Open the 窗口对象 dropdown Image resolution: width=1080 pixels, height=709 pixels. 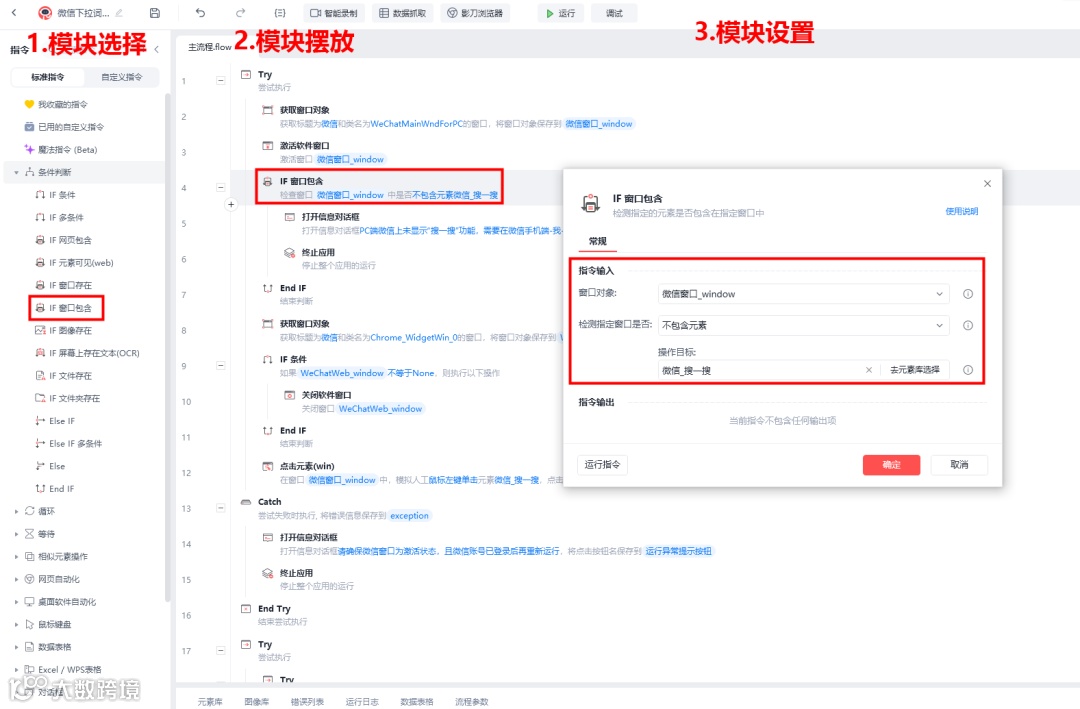(803, 294)
